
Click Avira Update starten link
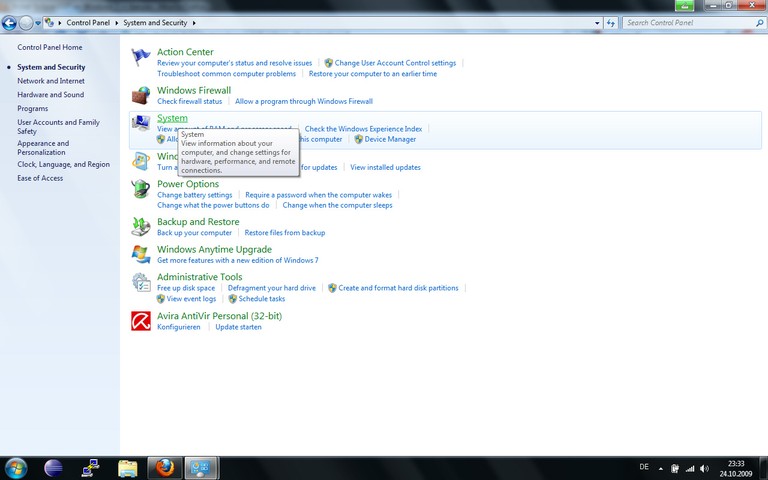point(239,327)
